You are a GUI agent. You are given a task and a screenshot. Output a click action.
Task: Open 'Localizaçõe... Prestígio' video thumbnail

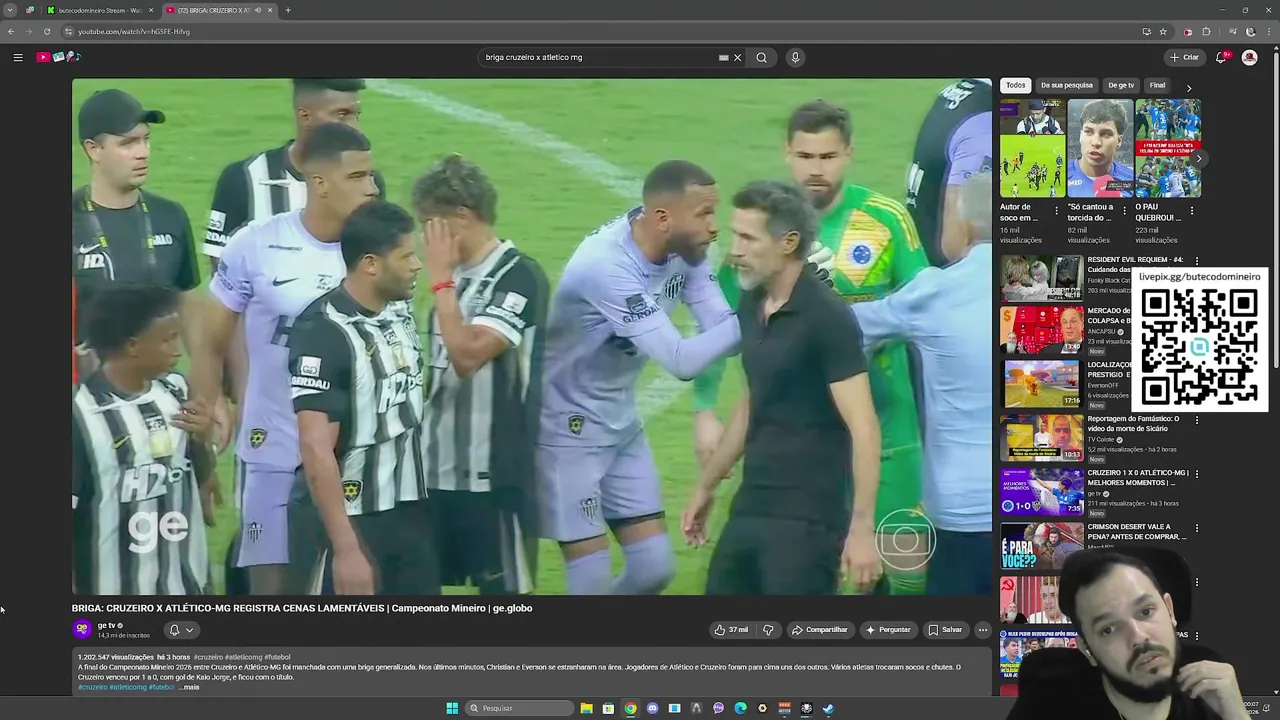[x=1041, y=384]
